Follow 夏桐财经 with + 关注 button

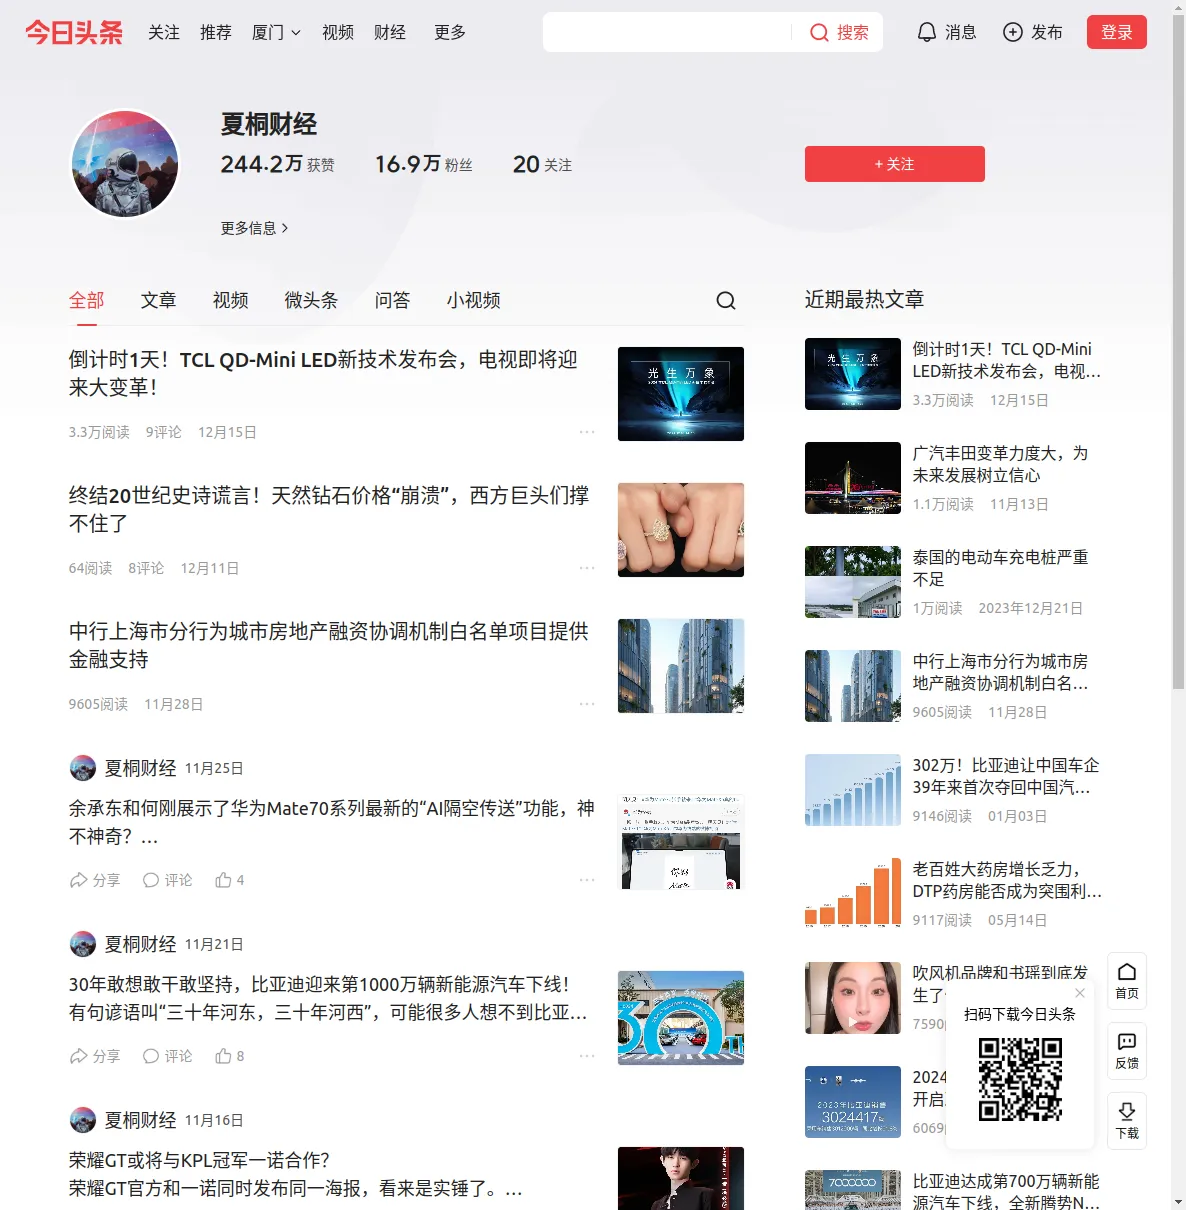pos(895,164)
